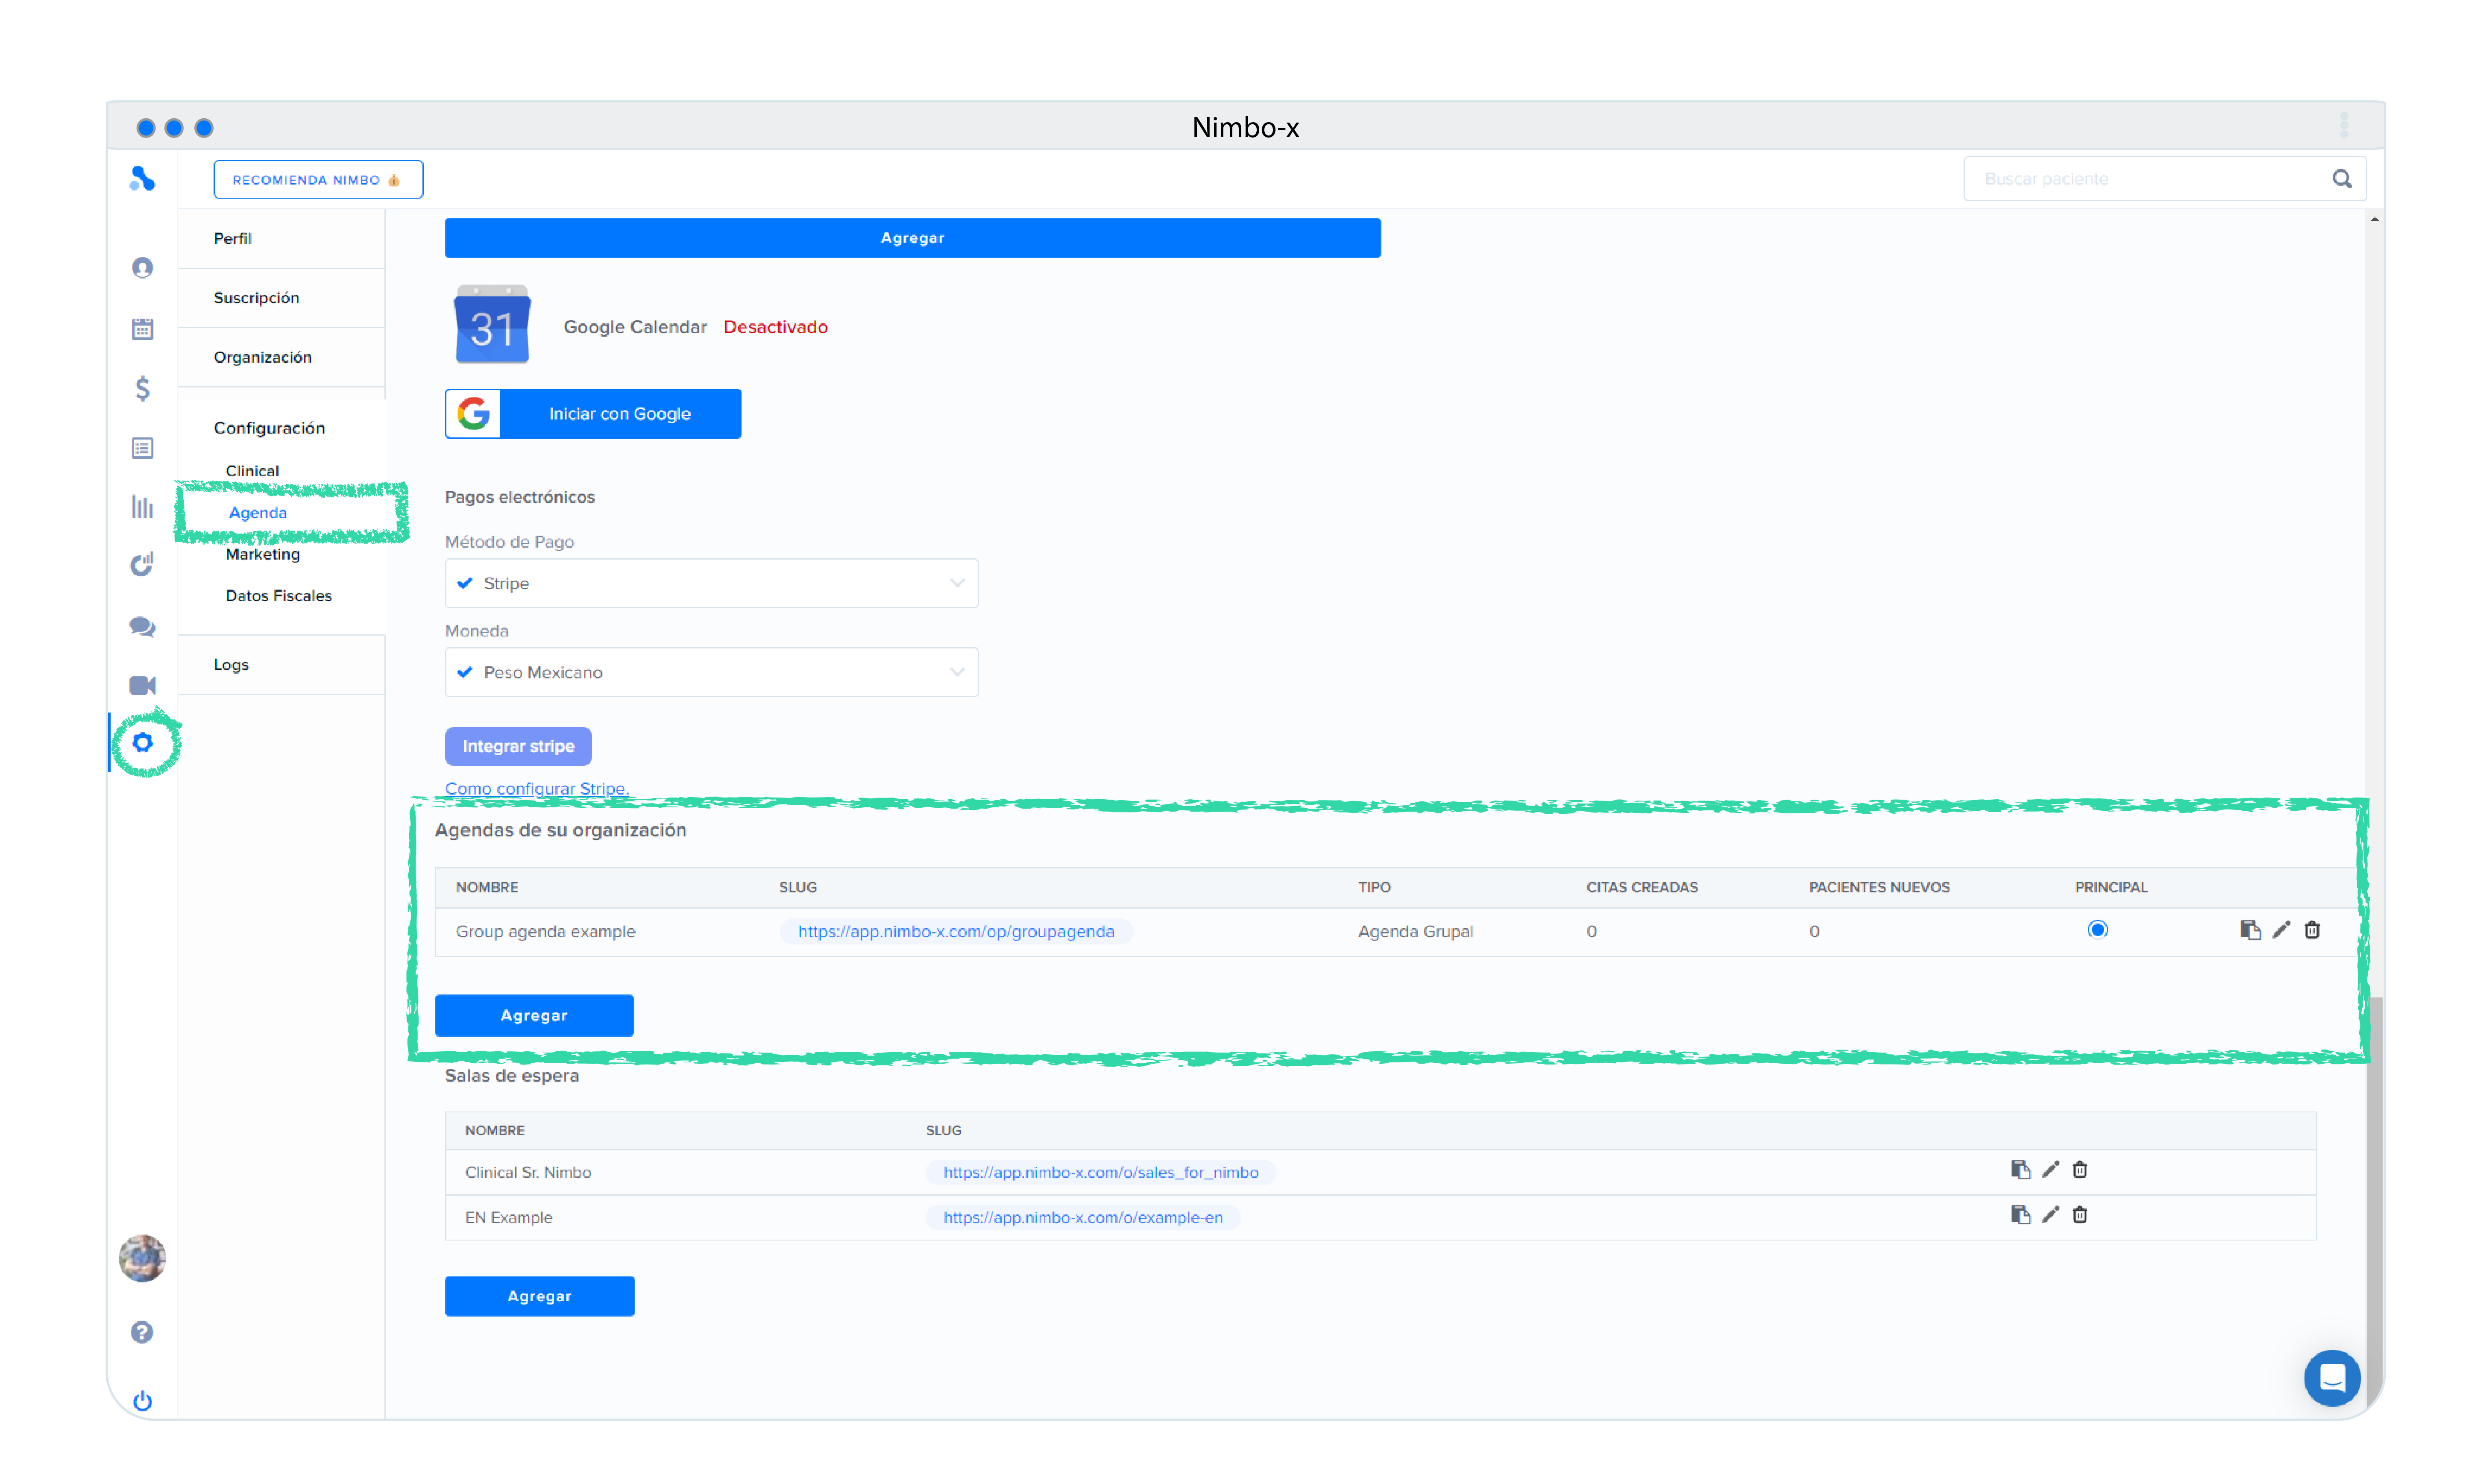This screenshot has height=1484, width=2492.
Task: Open the video camera sidebar icon
Action: click(142, 685)
